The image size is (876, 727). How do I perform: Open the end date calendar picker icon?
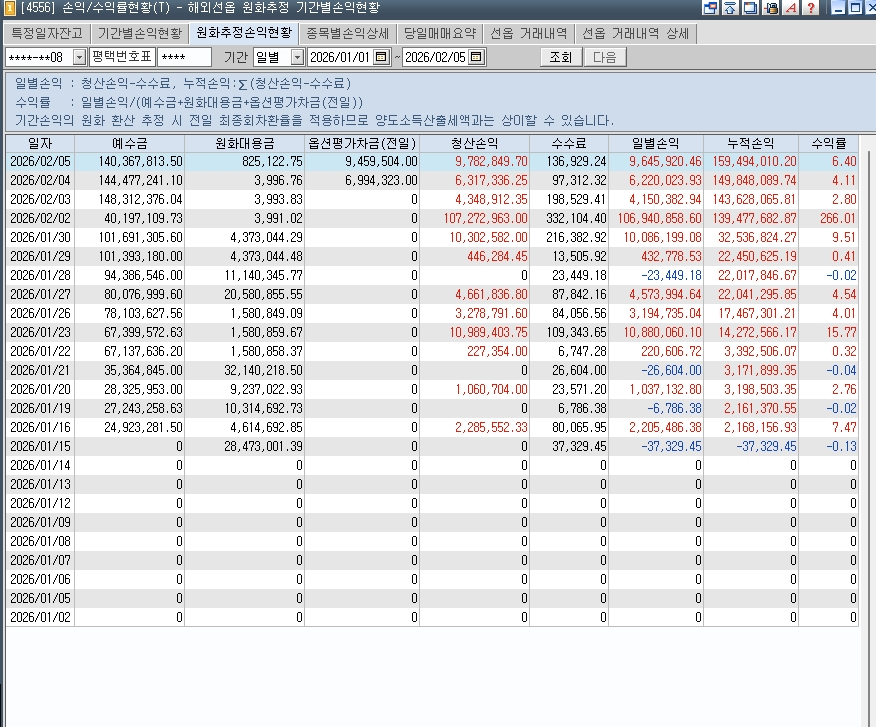click(x=476, y=57)
